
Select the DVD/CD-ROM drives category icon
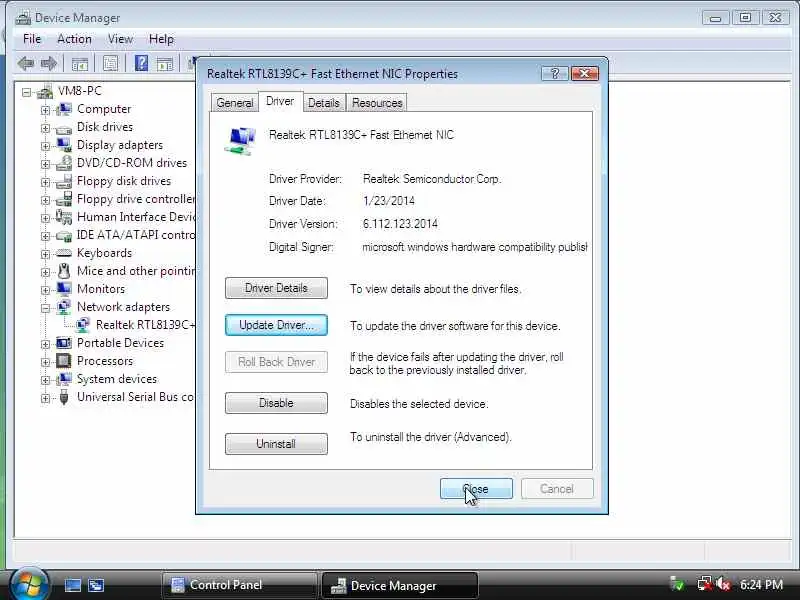64,163
